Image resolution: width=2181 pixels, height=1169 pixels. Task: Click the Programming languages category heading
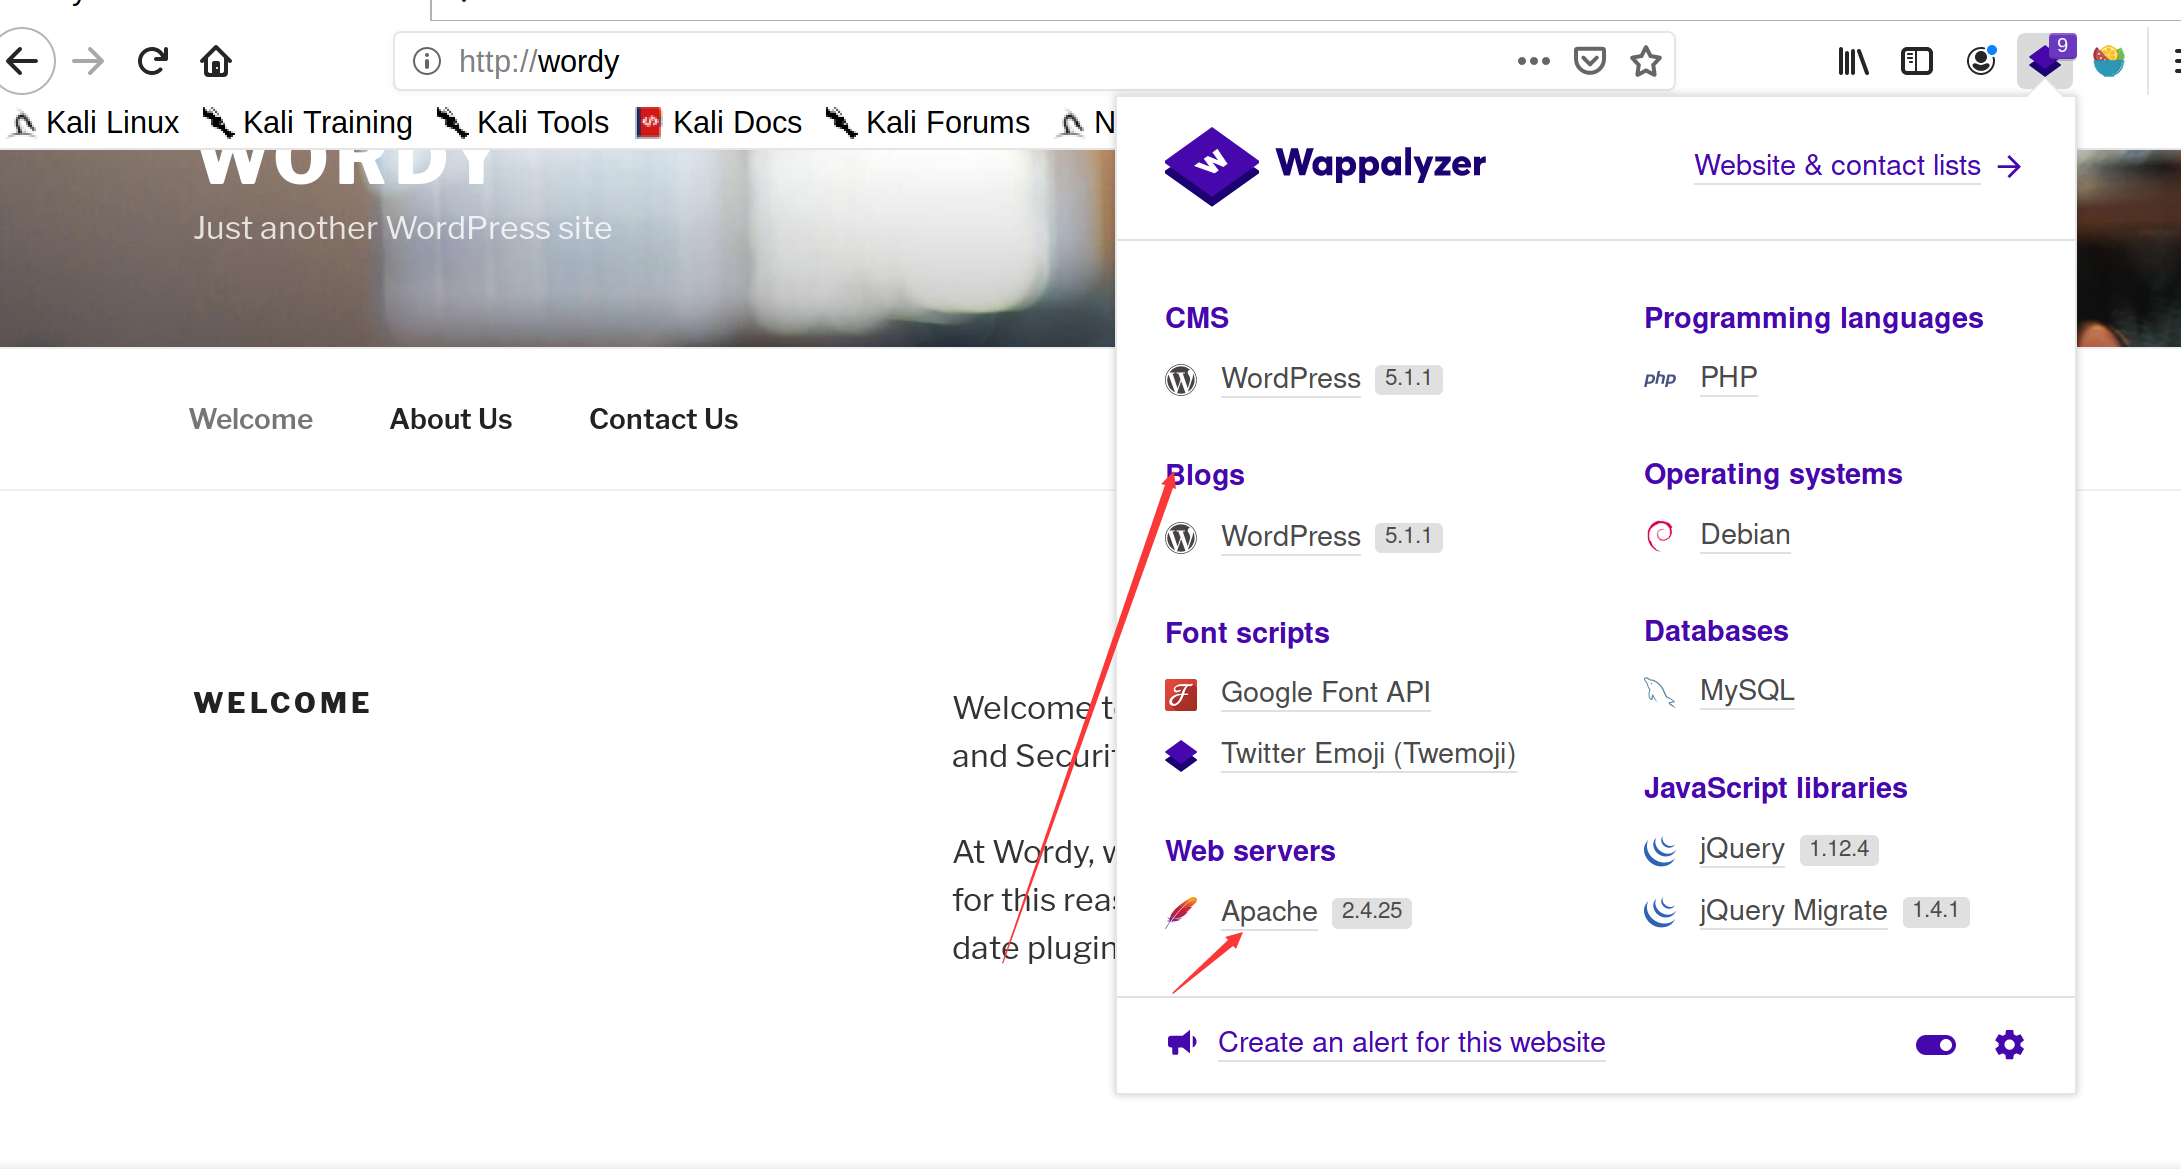(1814, 318)
